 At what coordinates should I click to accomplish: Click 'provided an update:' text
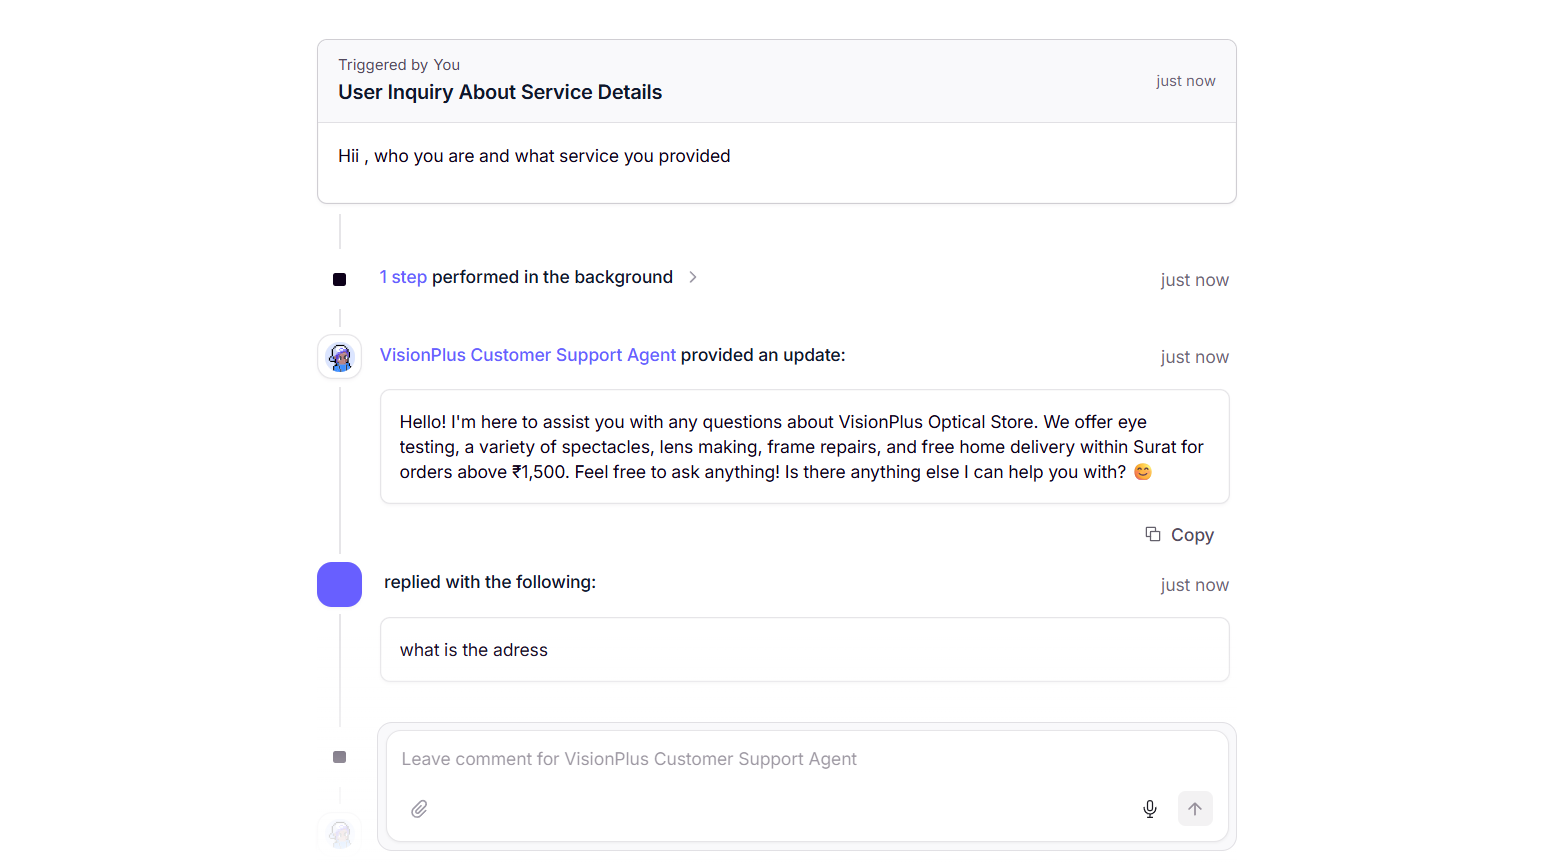763,355
